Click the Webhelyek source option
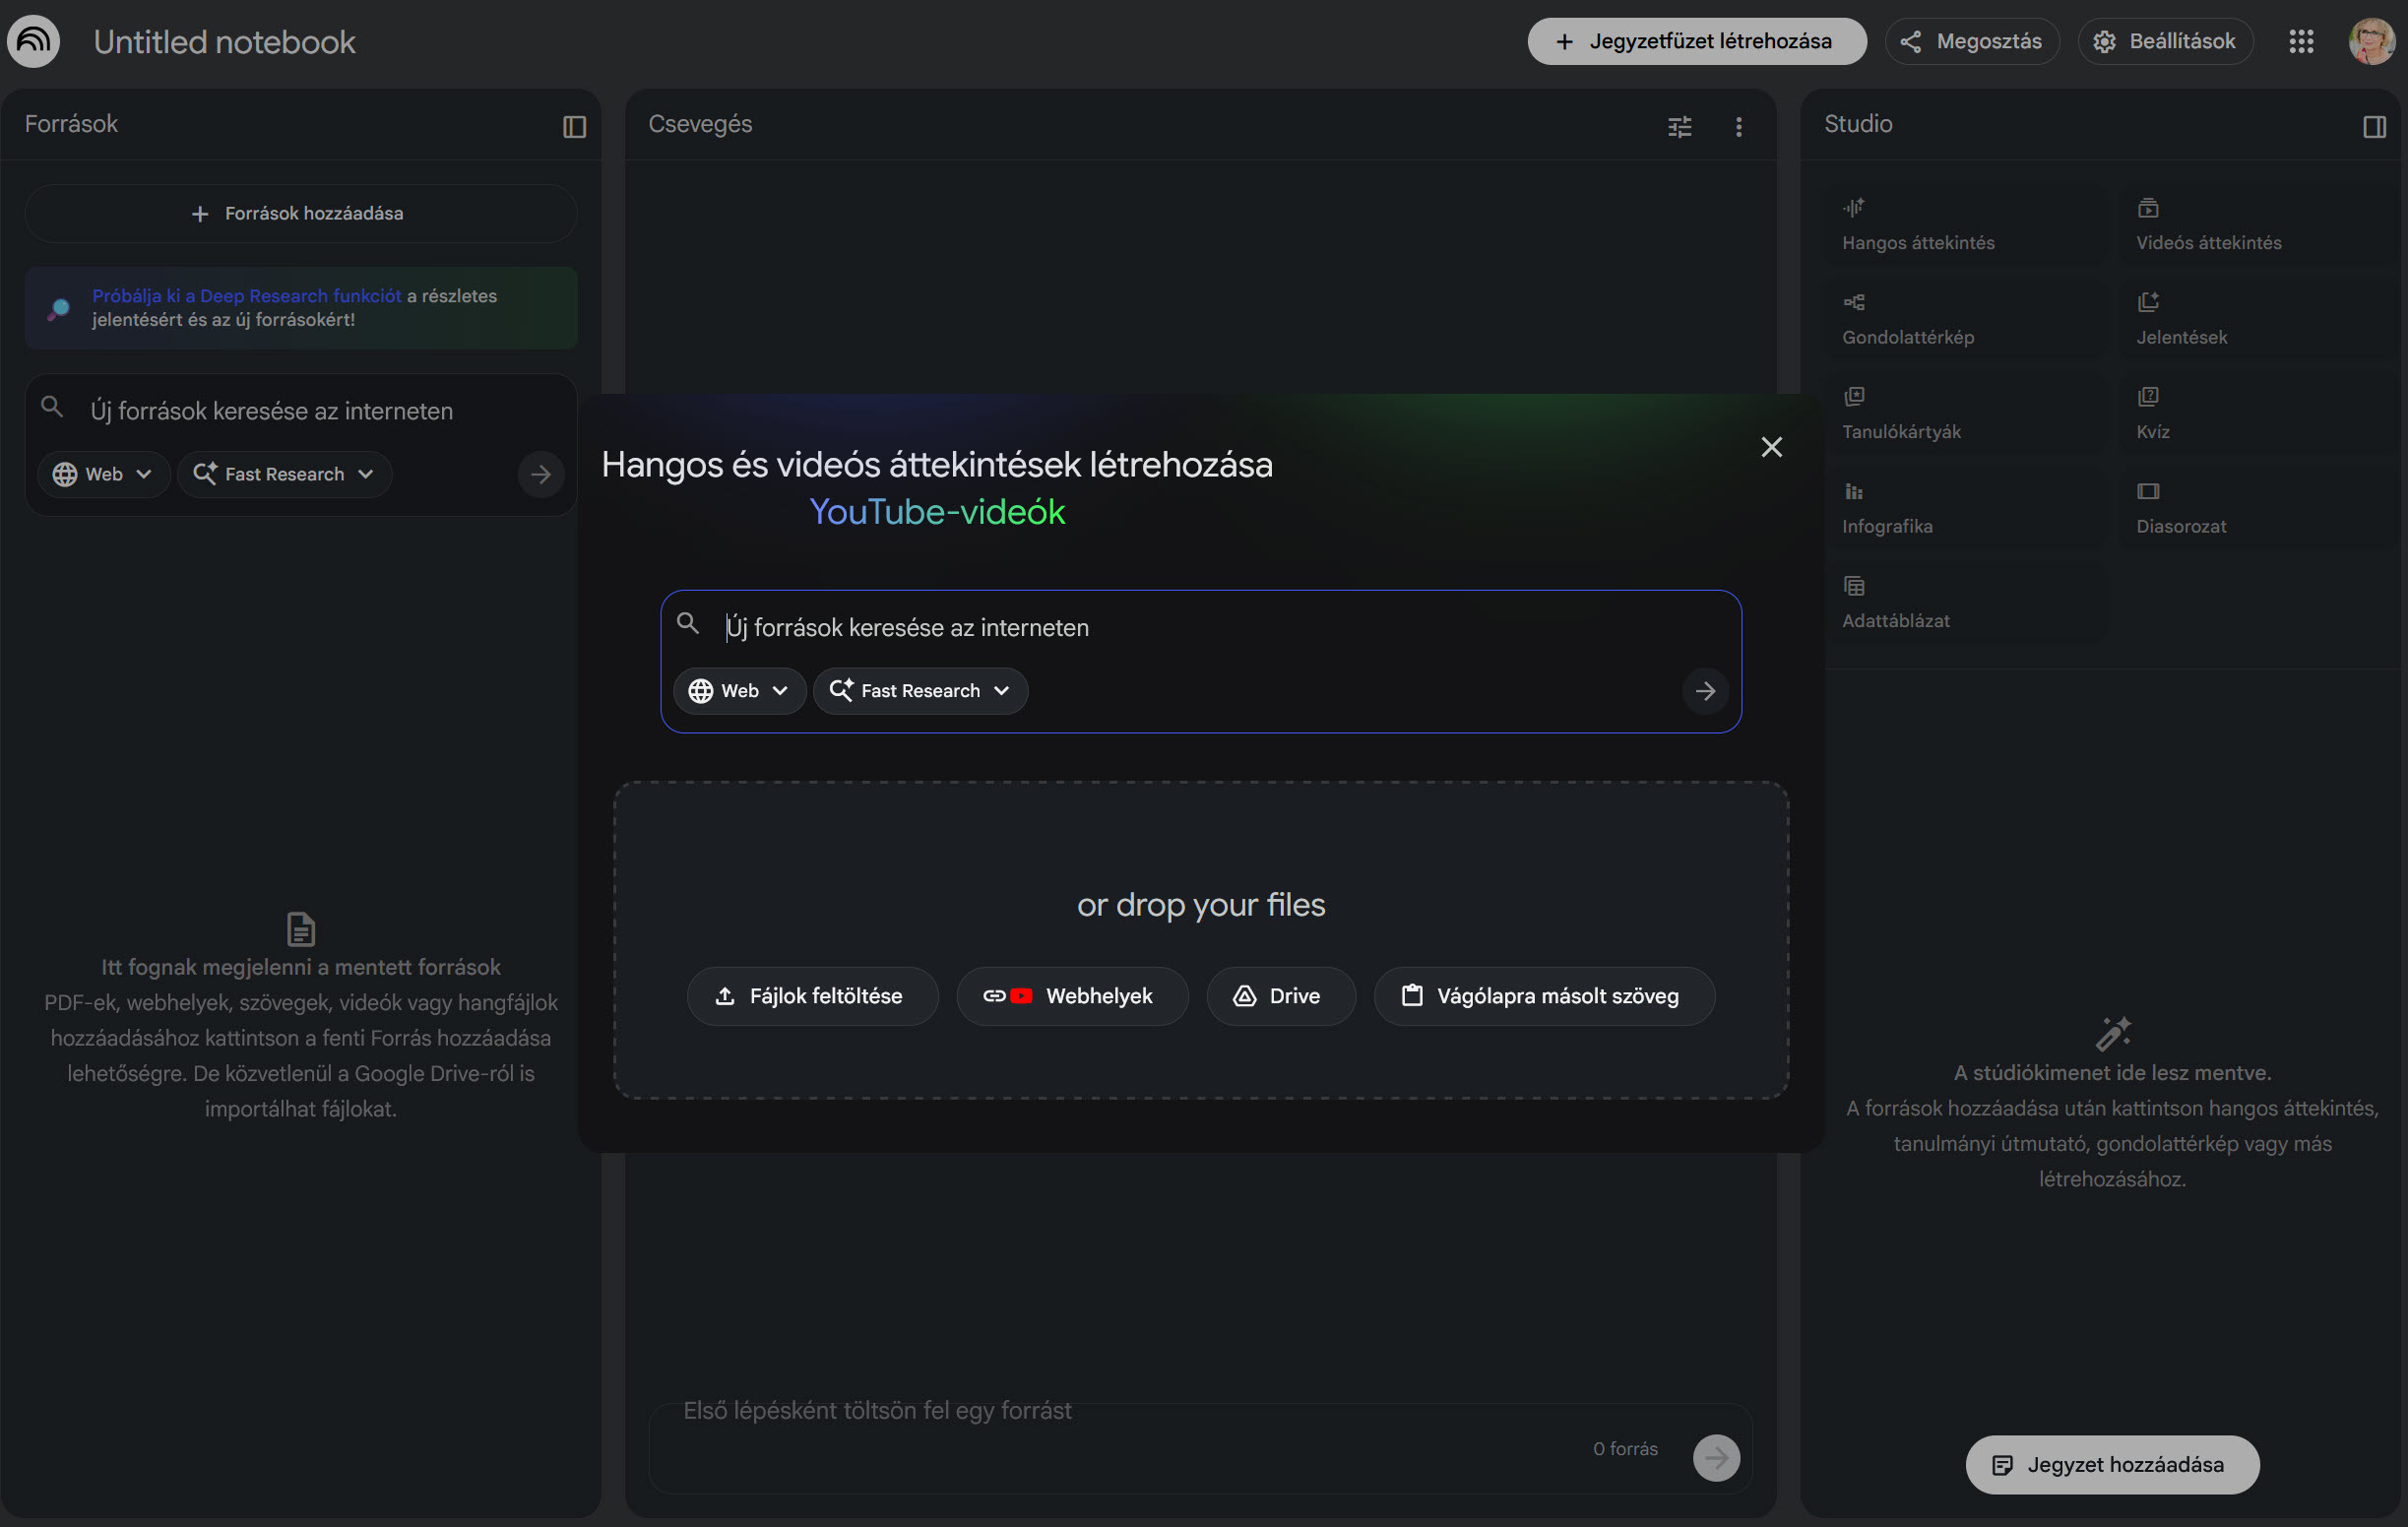The image size is (2408, 1527). pos(1072,996)
